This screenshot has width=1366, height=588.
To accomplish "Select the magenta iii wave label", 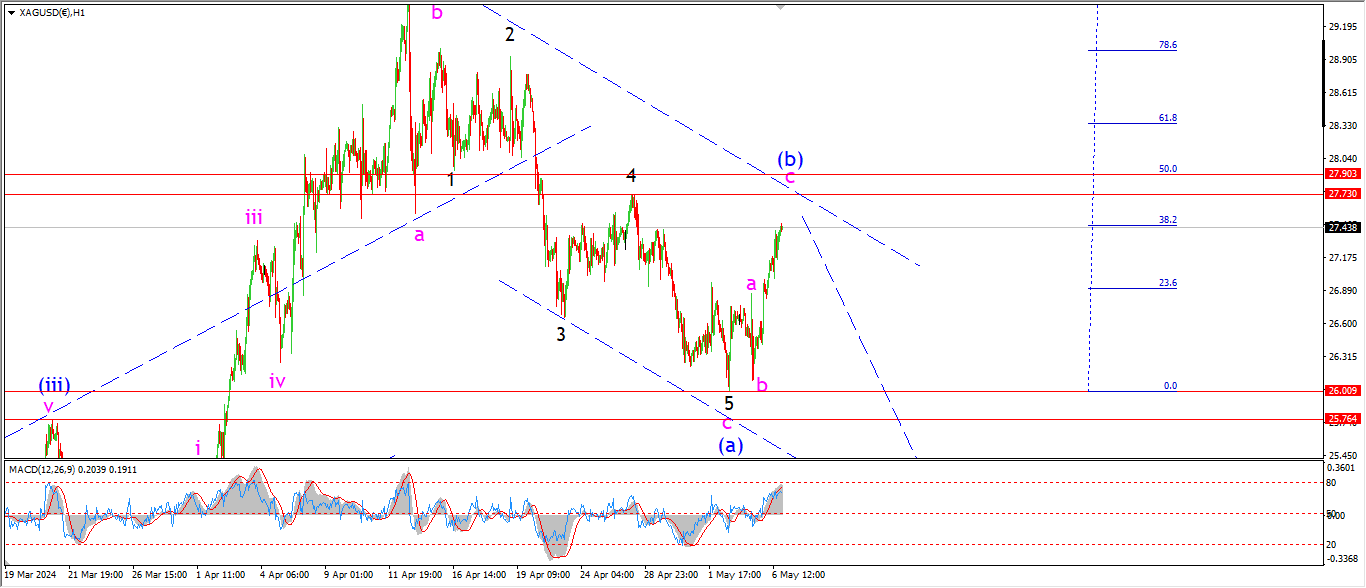I will pos(255,217).
